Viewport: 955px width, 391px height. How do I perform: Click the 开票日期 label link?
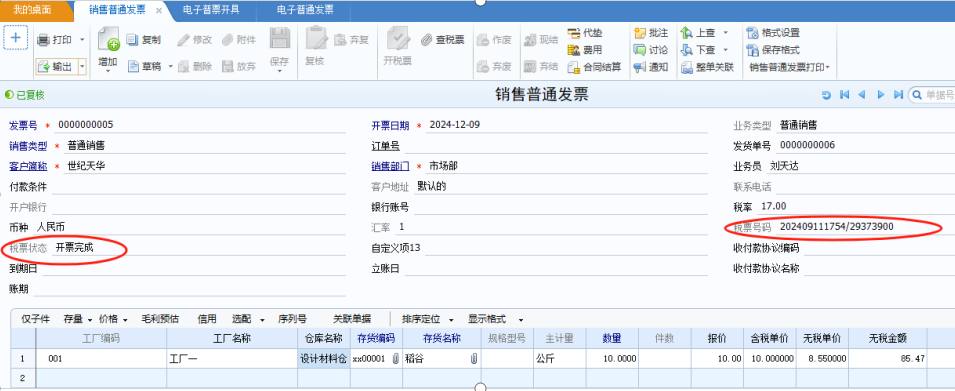[x=391, y=125]
